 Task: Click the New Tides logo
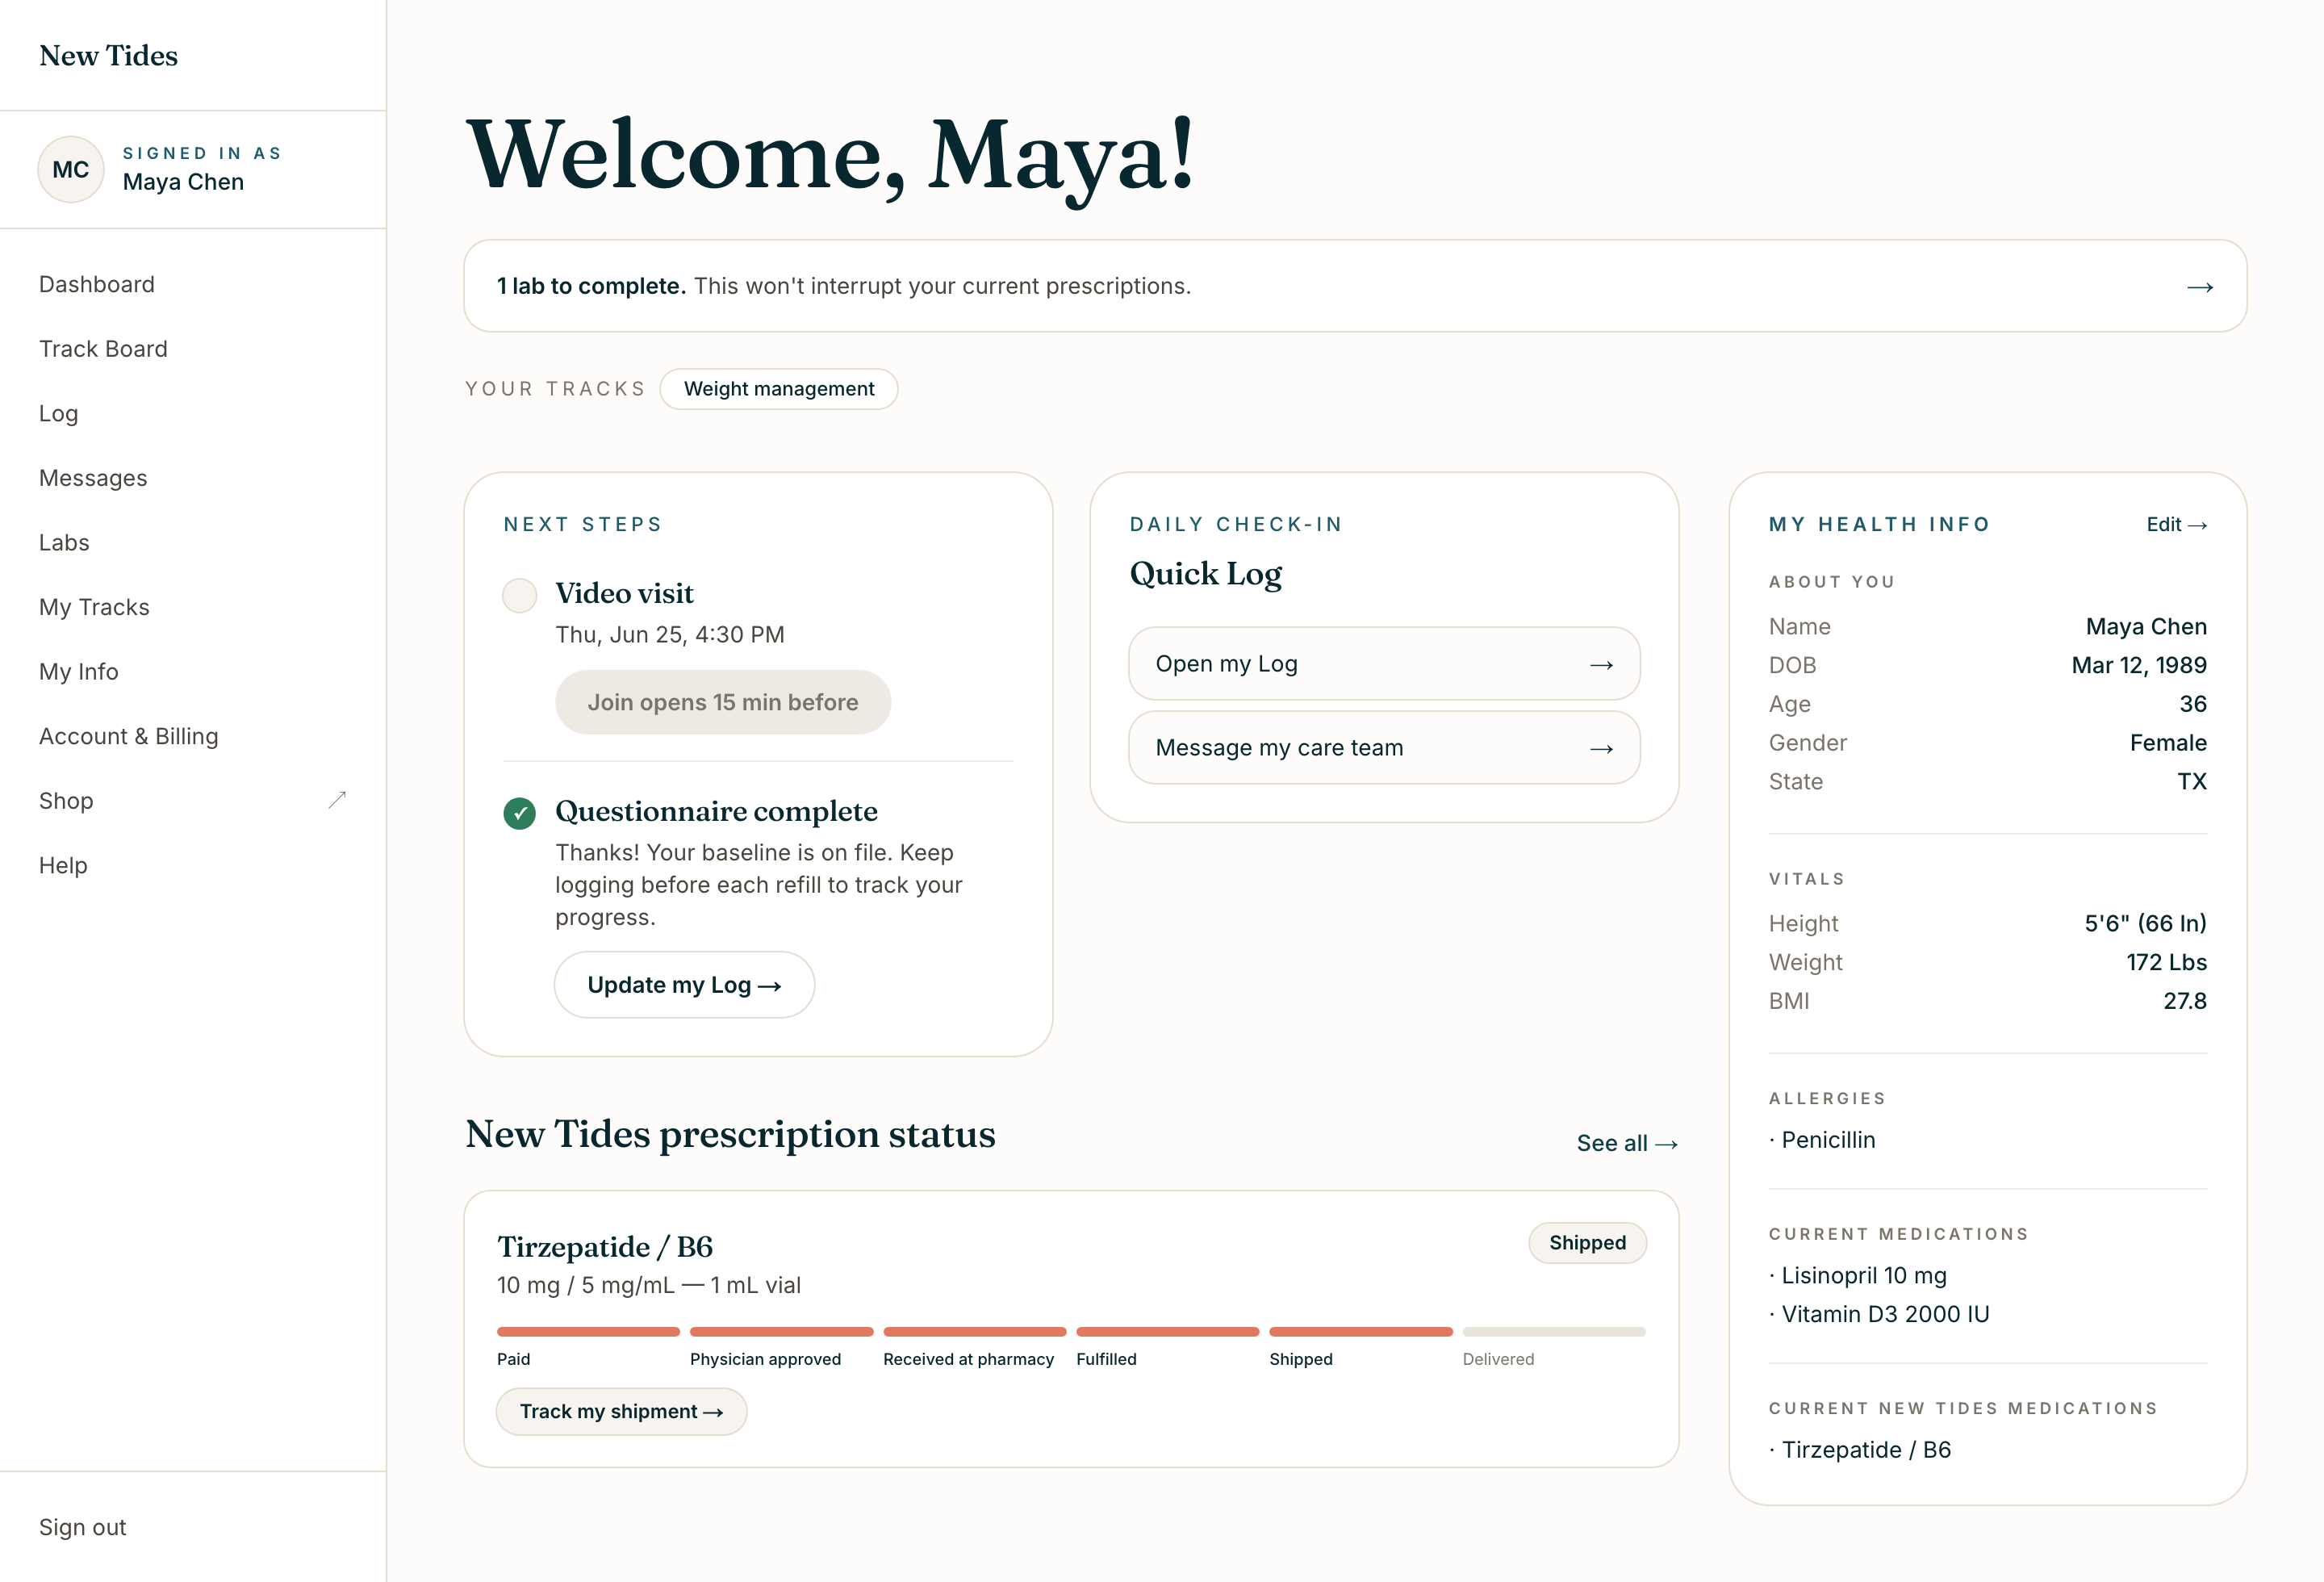pyautogui.click(x=109, y=56)
